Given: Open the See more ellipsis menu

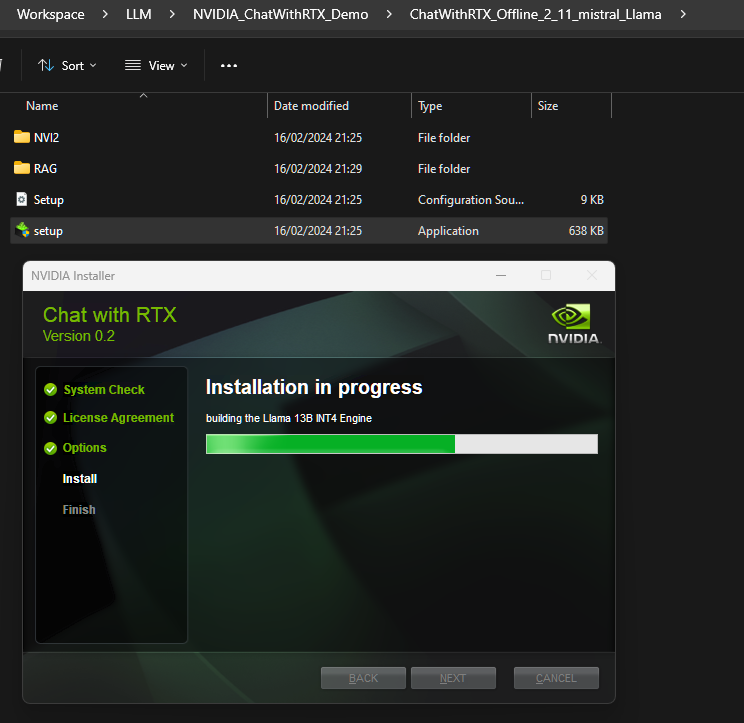Looking at the screenshot, I should tap(229, 65).
